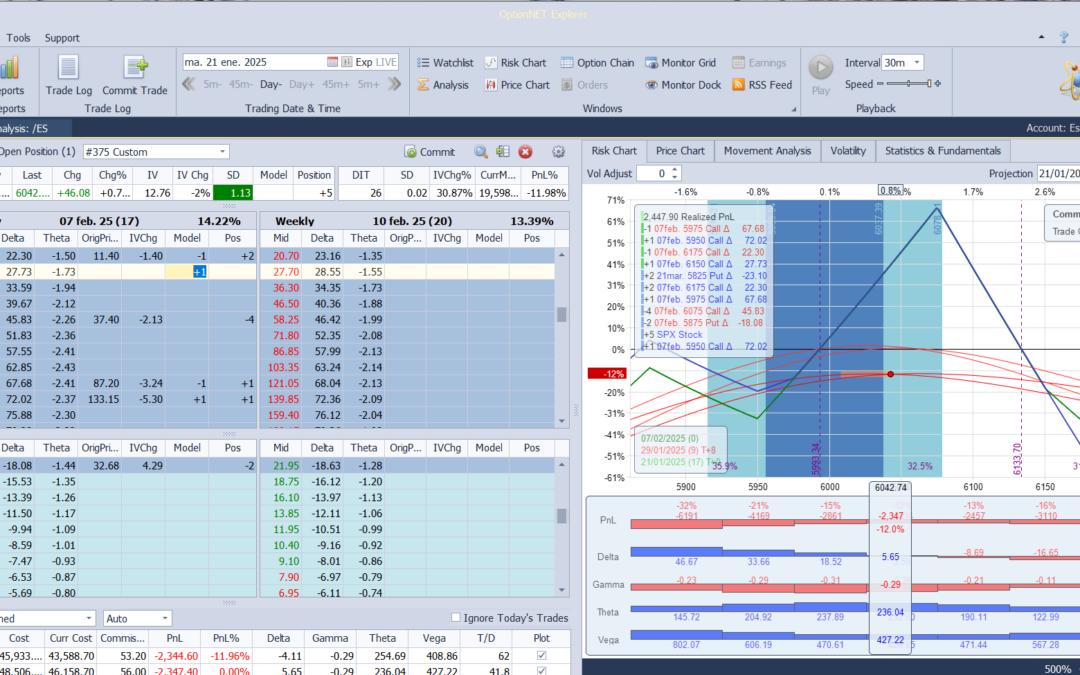Switch to the Price Chart tab

coord(680,151)
